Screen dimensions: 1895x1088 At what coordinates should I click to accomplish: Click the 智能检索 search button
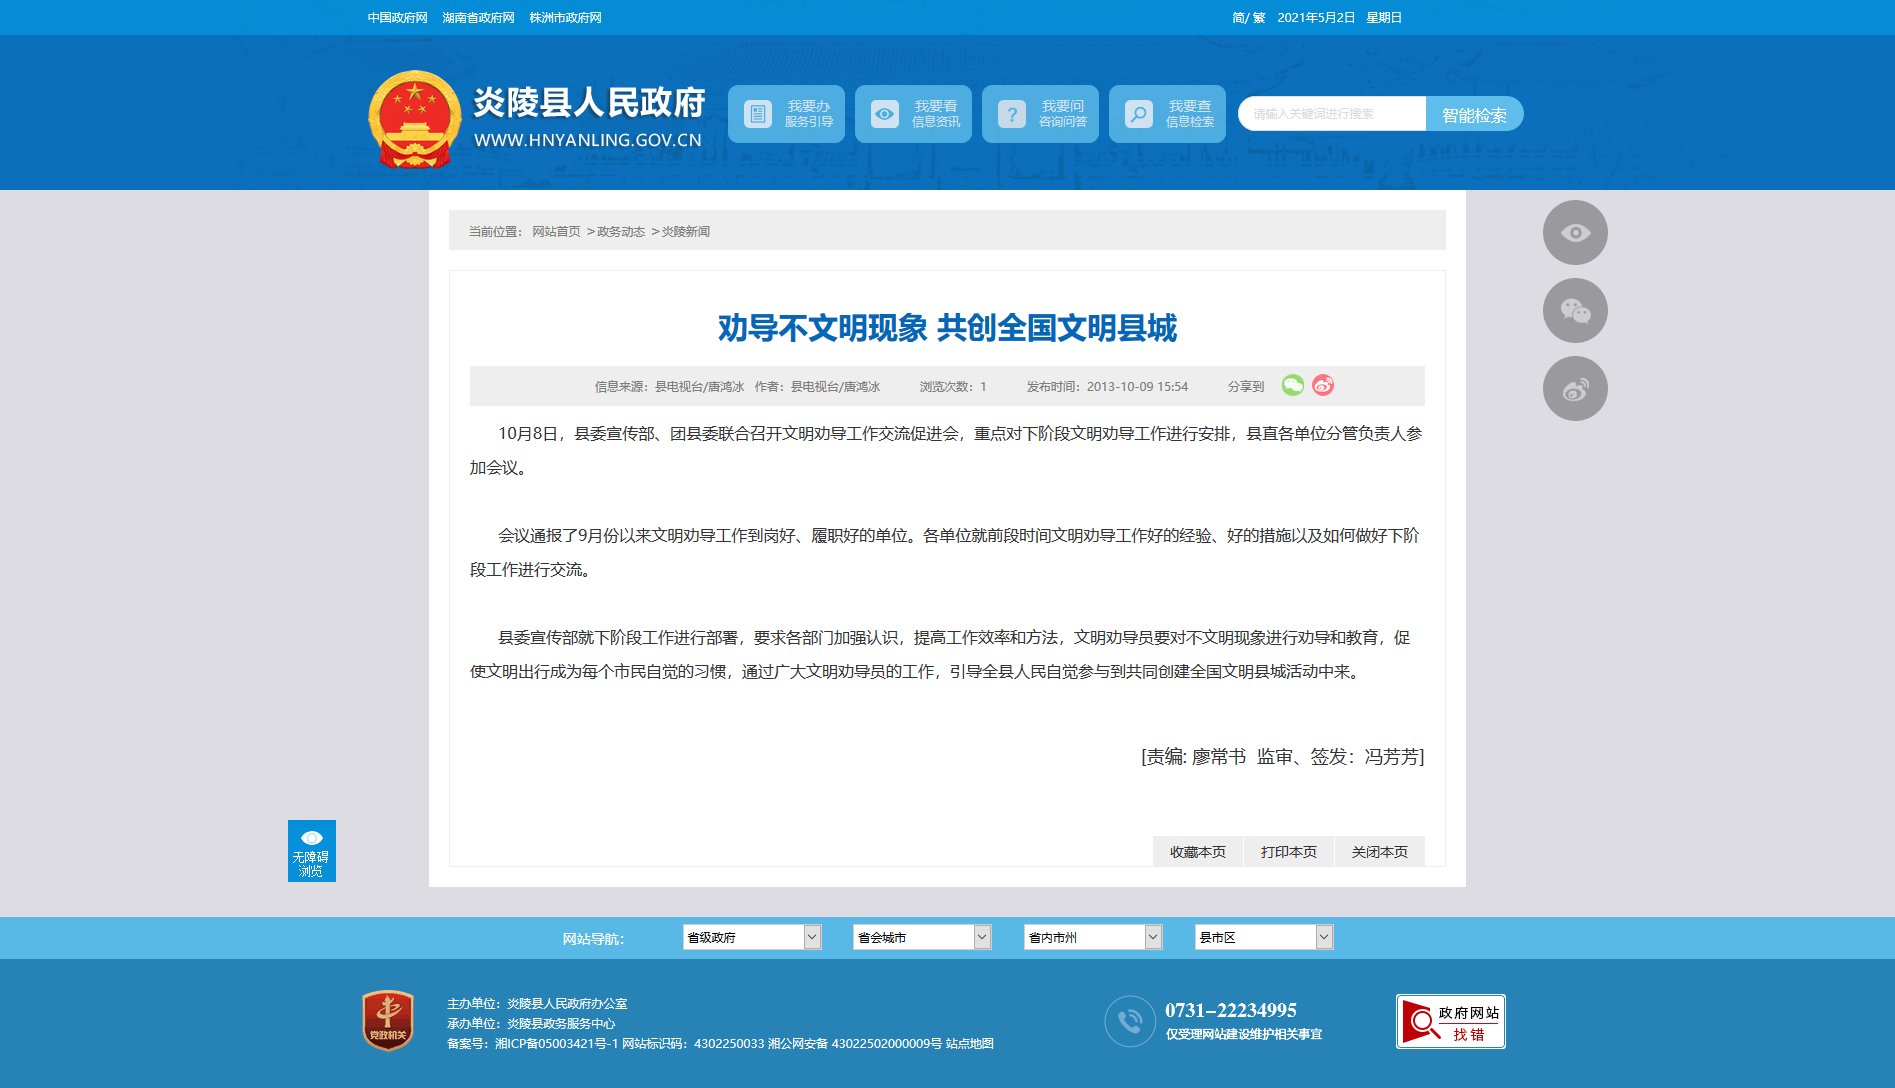point(1474,114)
